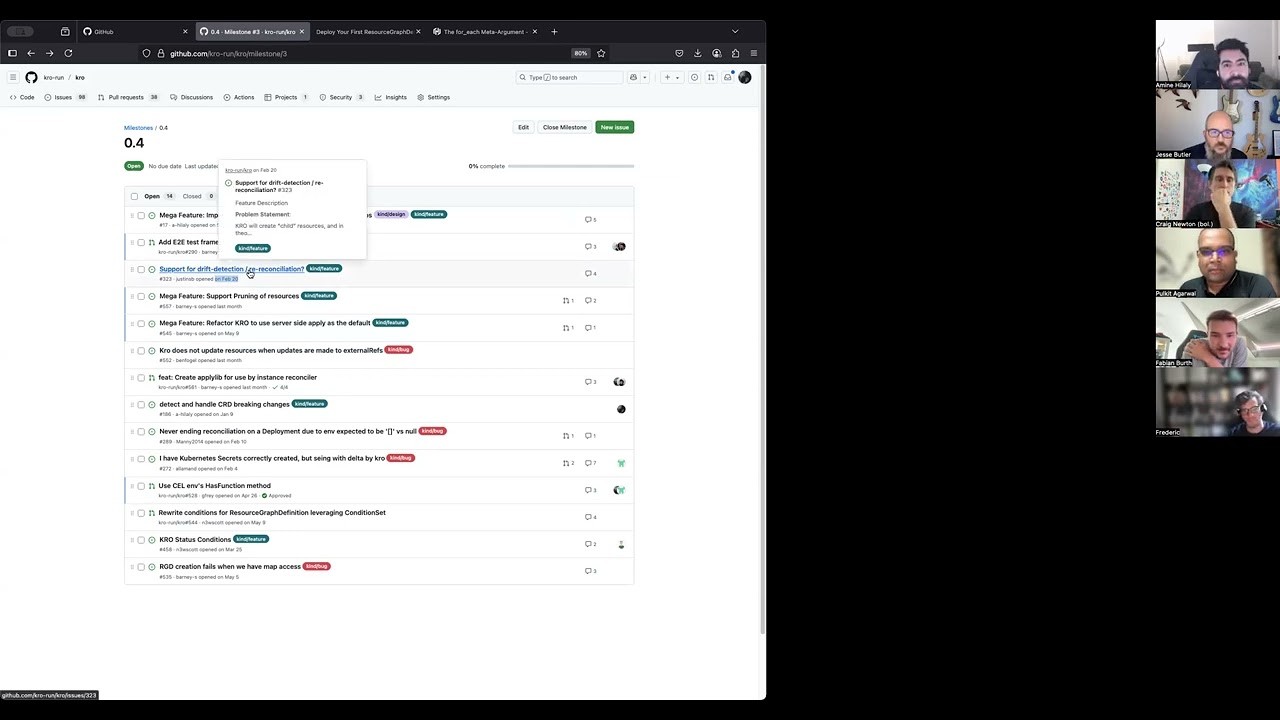Open the repository Settings tab
Viewport: 1280px width, 720px height.
coord(434,97)
